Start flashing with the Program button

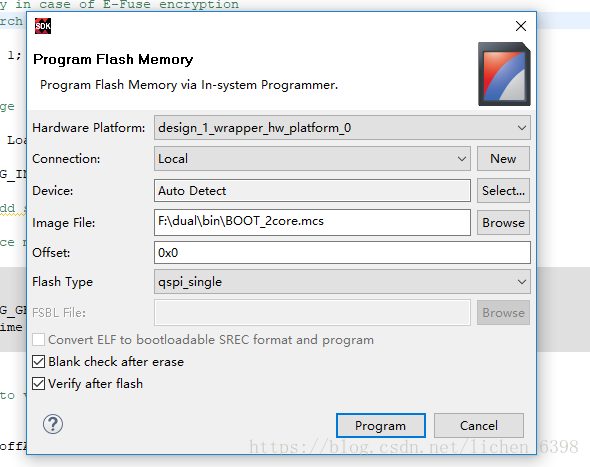pos(381,426)
